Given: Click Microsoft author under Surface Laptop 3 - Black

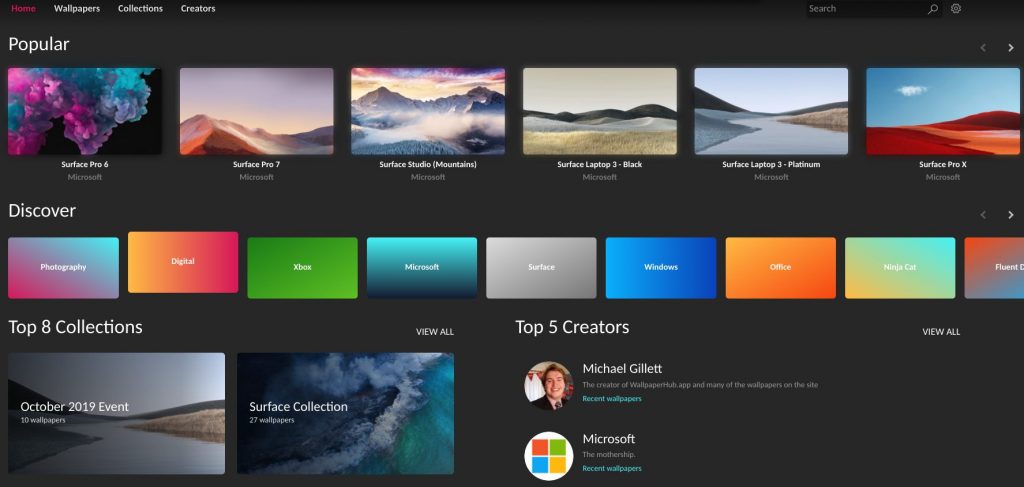Looking at the screenshot, I should (600, 177).
